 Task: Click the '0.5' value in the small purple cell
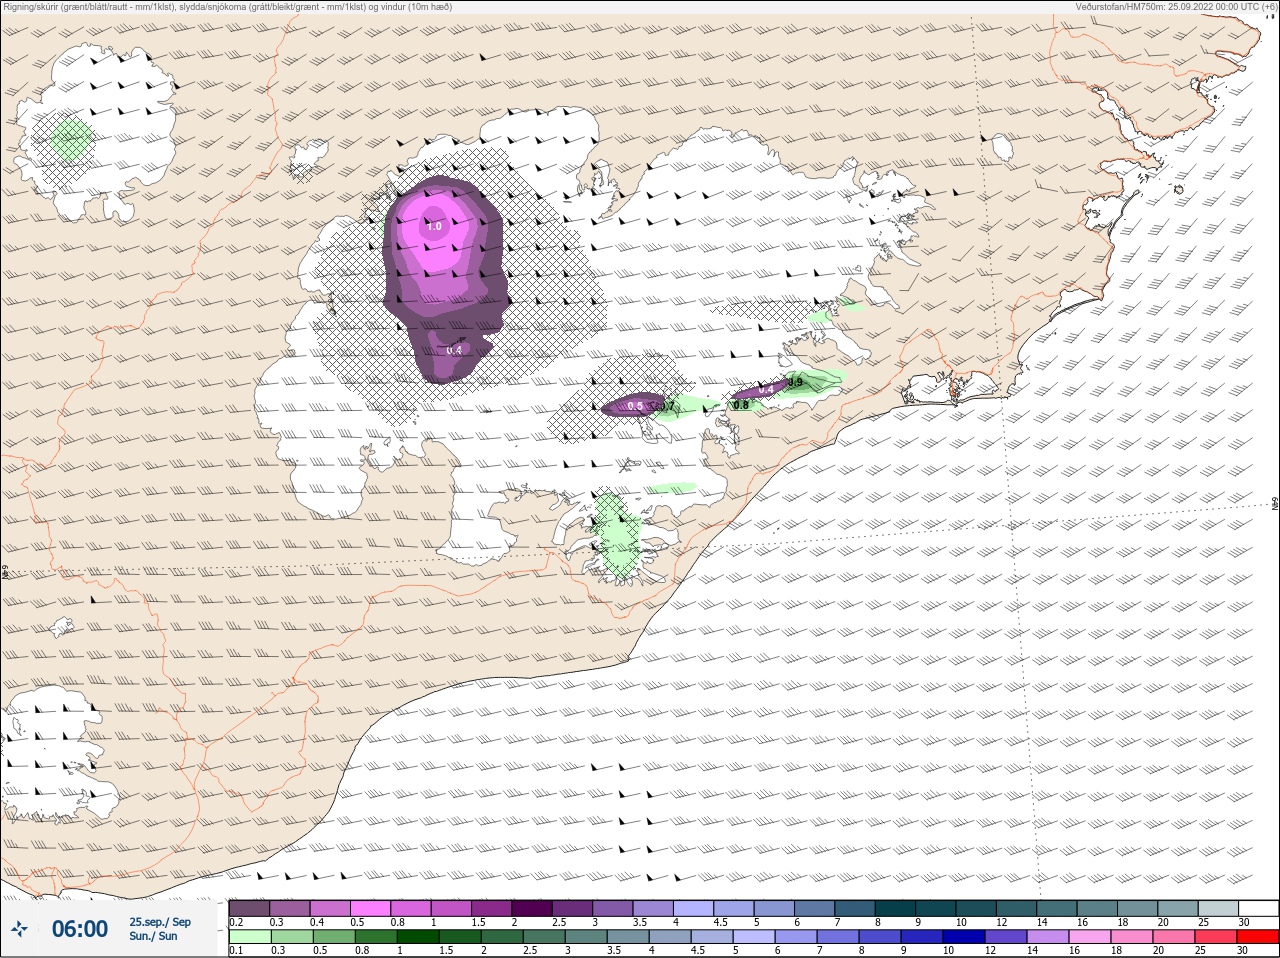click(x=634, y=406)
